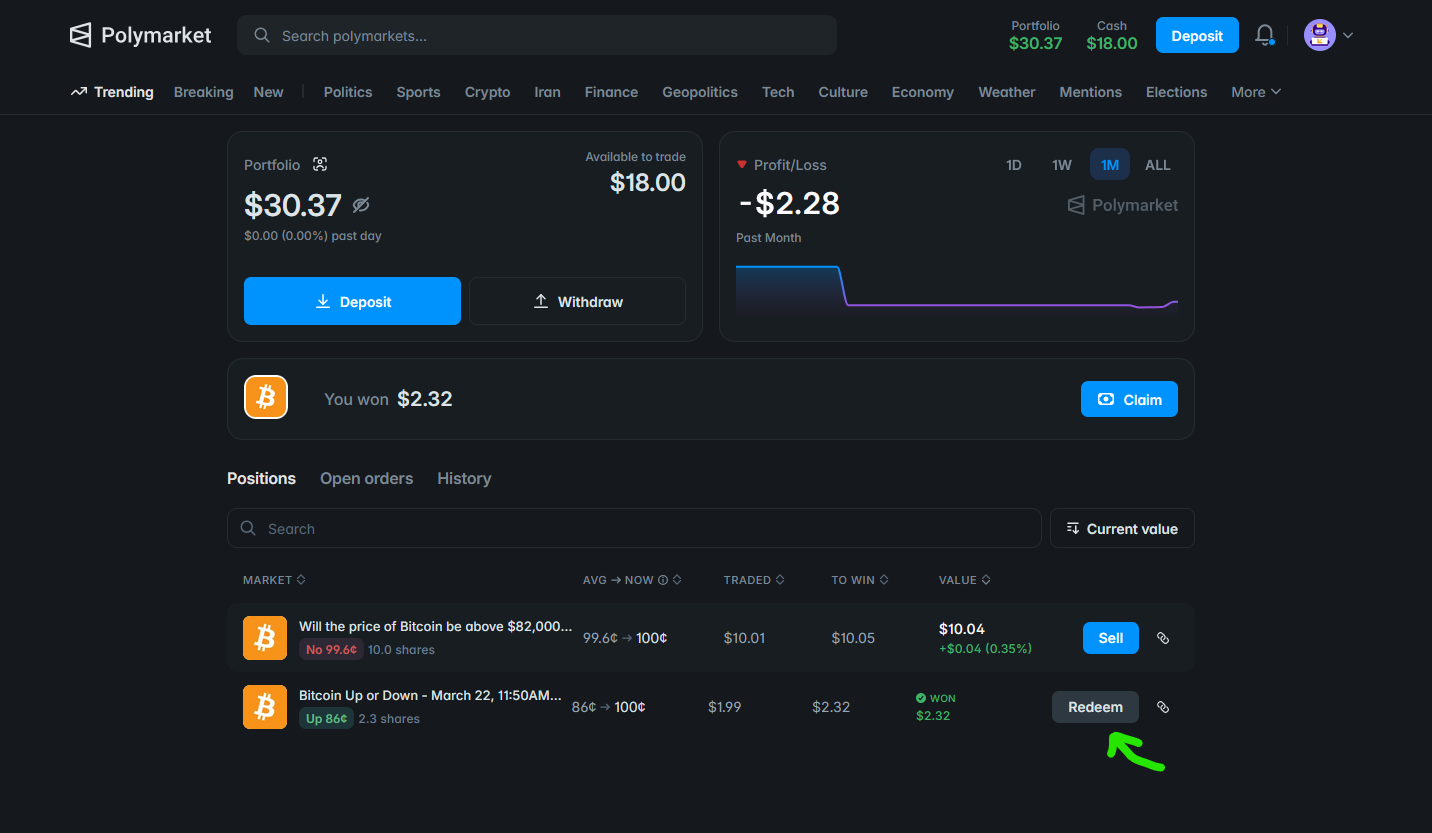The image size is (1432, 833).
Task: Select the 1D profit/loss range
Action: (x=1014, y=165)
